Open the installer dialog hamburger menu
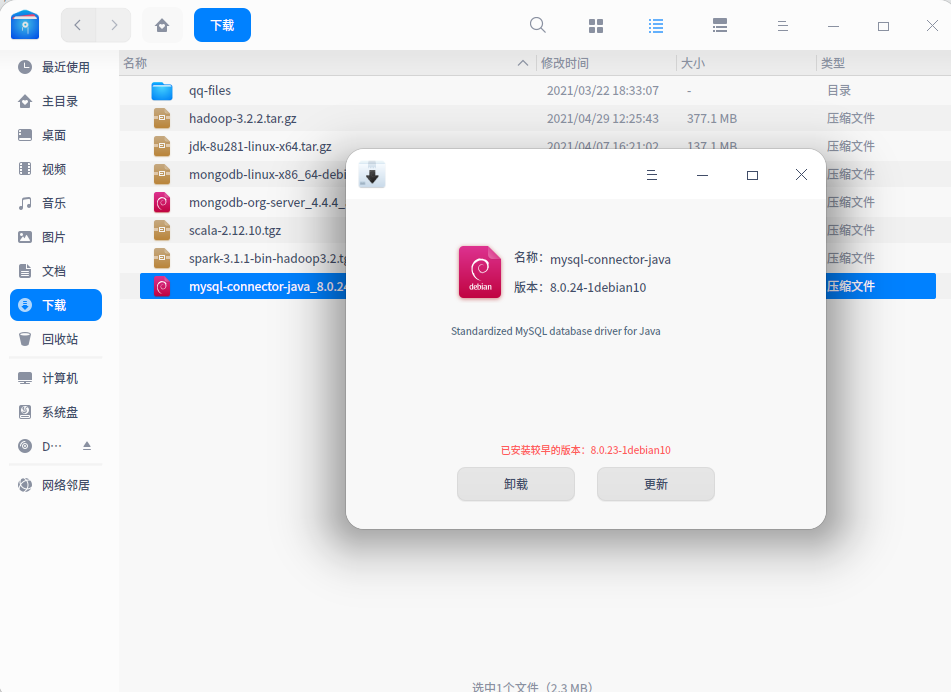951x692 pixels. tap(652, 174)
